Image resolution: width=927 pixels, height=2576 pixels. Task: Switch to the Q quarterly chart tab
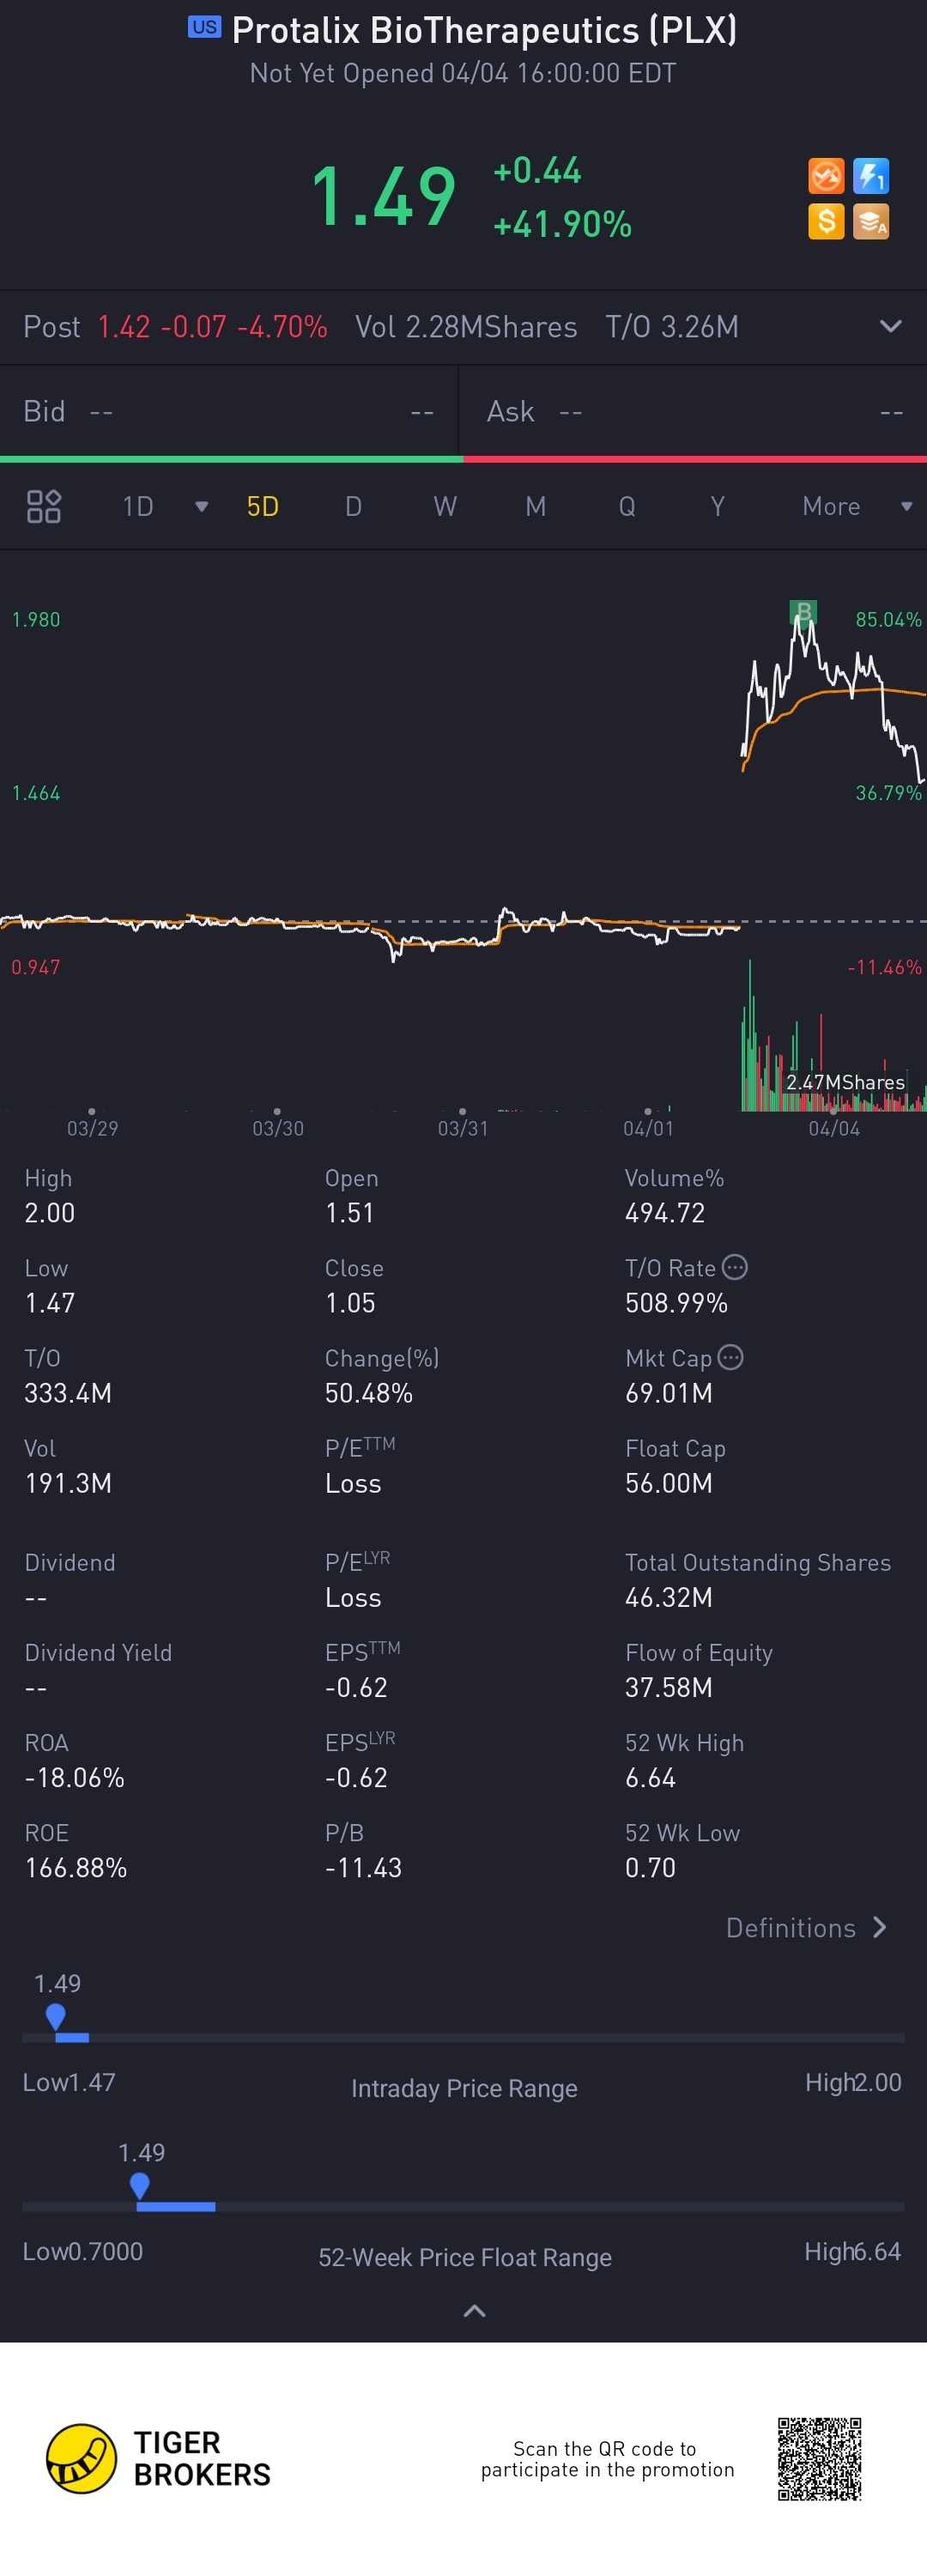(x=627, y=506)
